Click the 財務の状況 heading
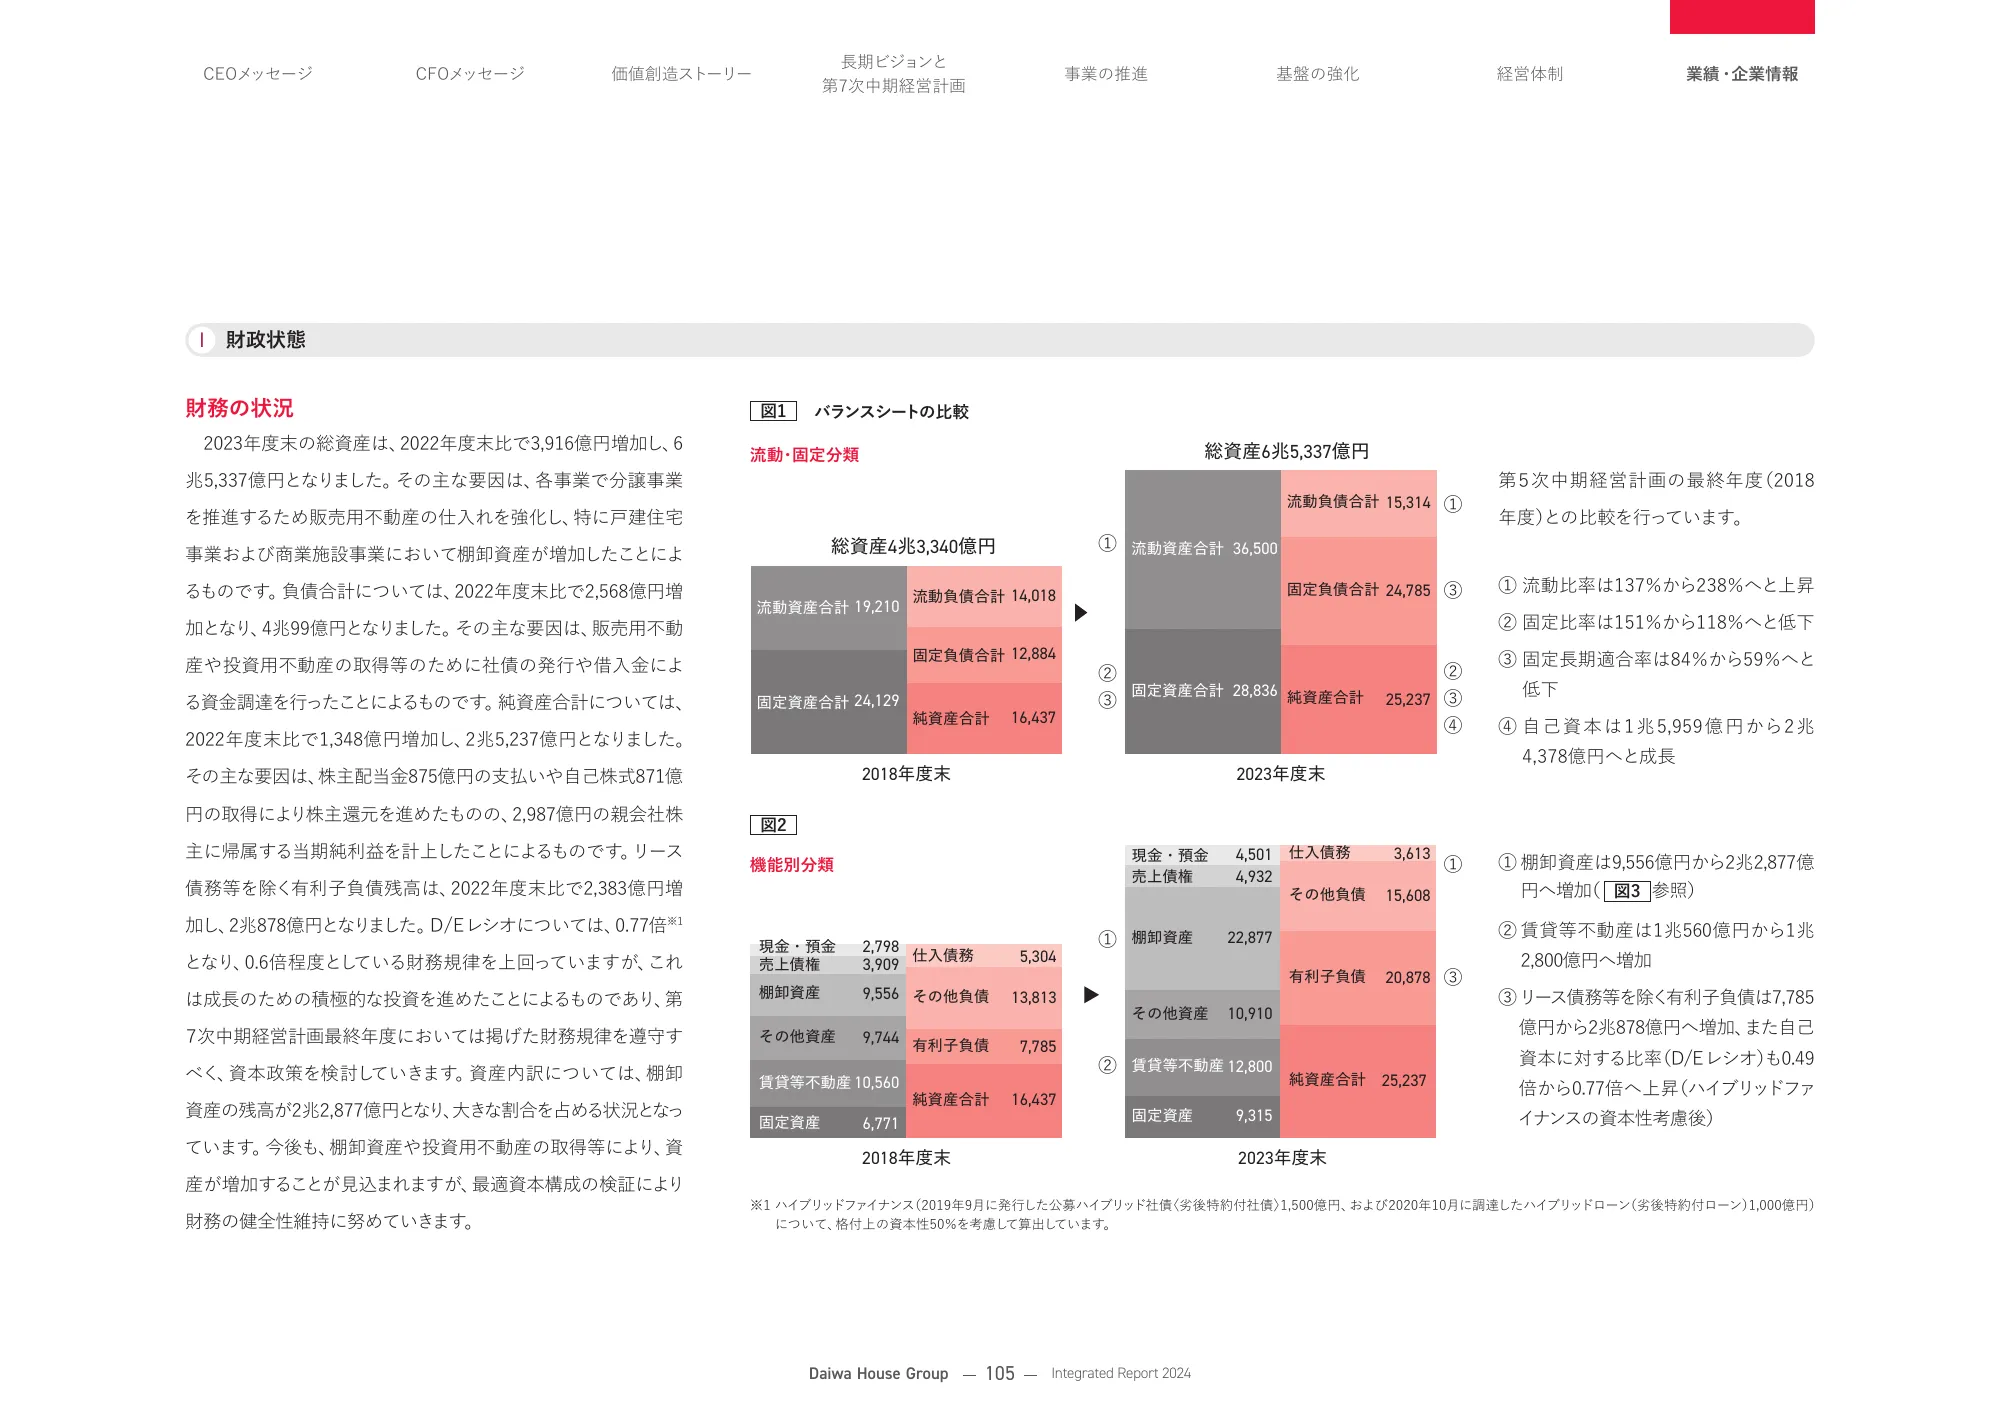 point(239,408)
